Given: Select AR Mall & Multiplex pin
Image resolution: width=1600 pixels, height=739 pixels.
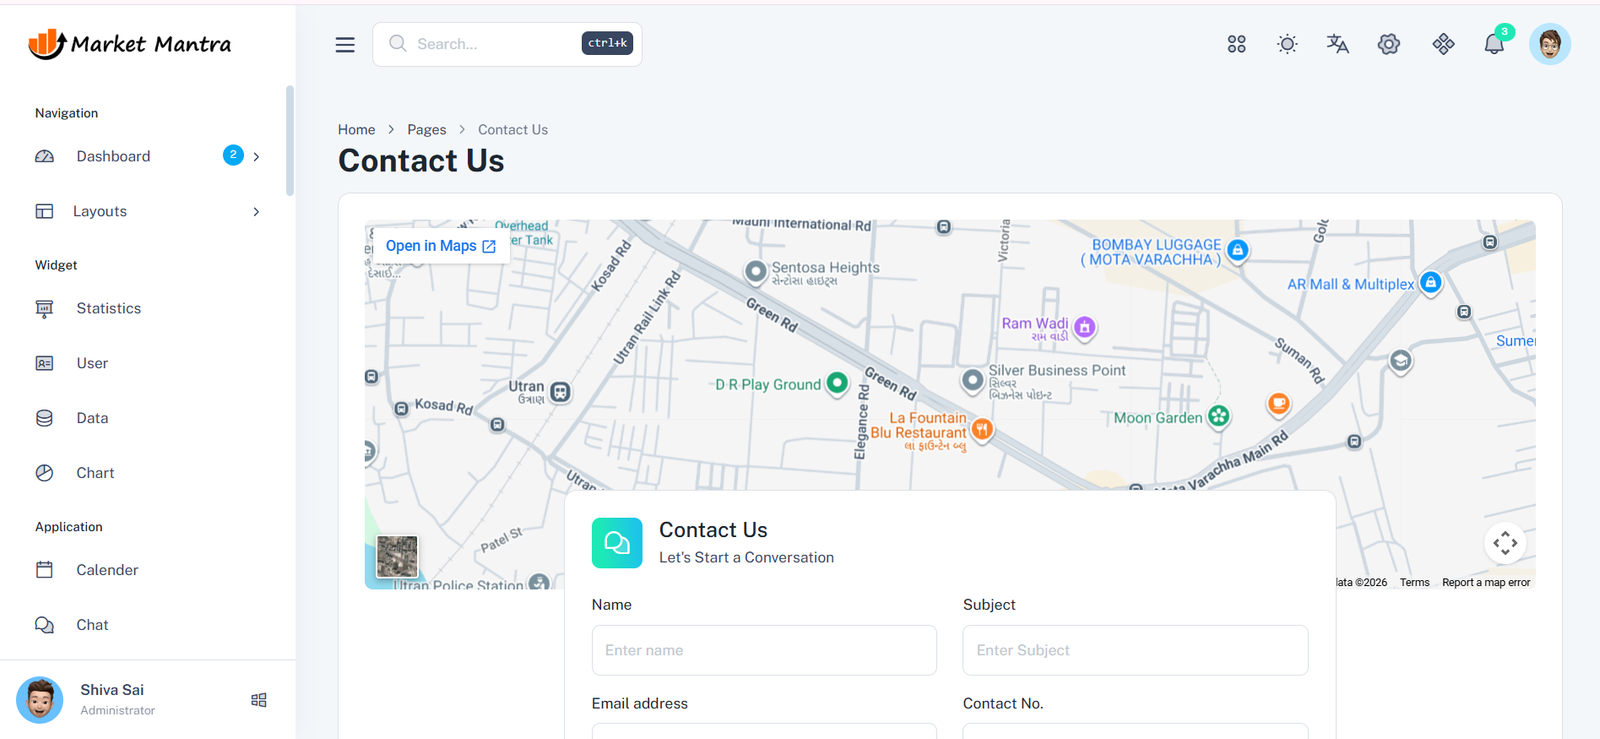Looking at the screenshot, I should click(x=1431, y=283).
